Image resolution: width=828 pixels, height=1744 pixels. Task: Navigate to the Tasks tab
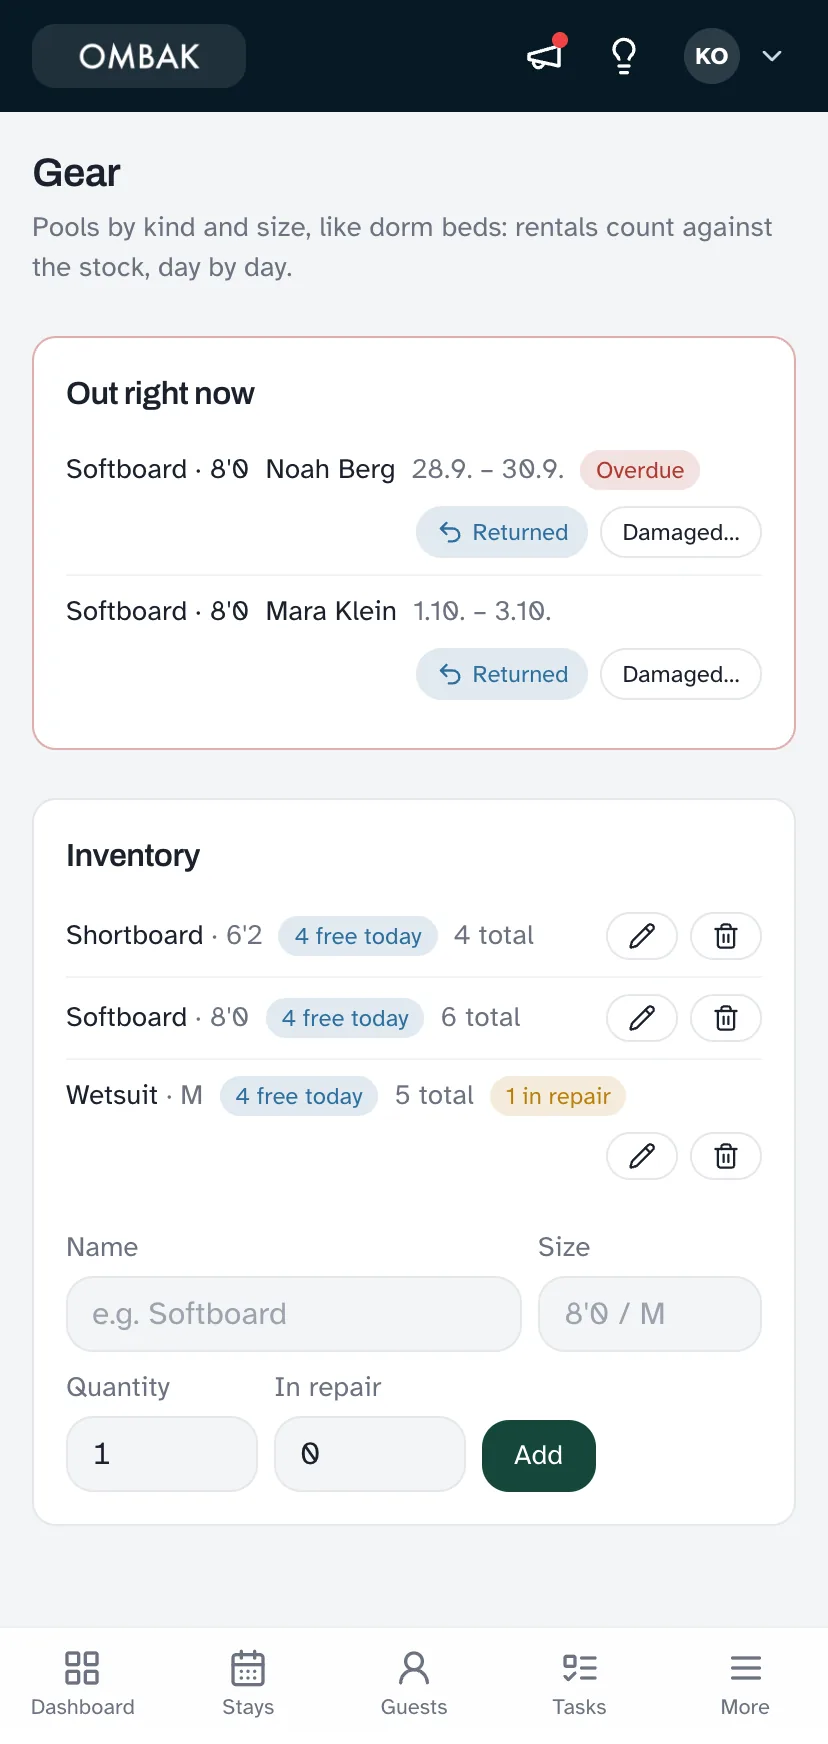(580, 1685)
